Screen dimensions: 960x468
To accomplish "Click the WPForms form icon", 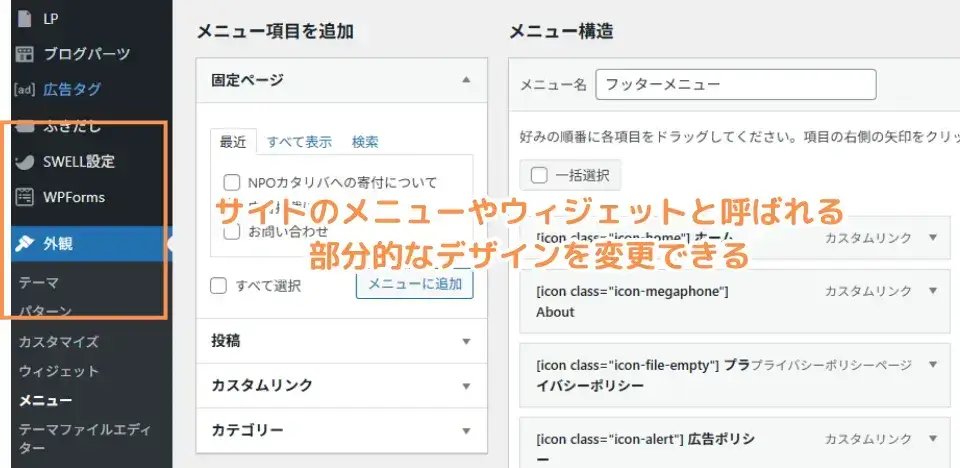I will coord(24,197).
